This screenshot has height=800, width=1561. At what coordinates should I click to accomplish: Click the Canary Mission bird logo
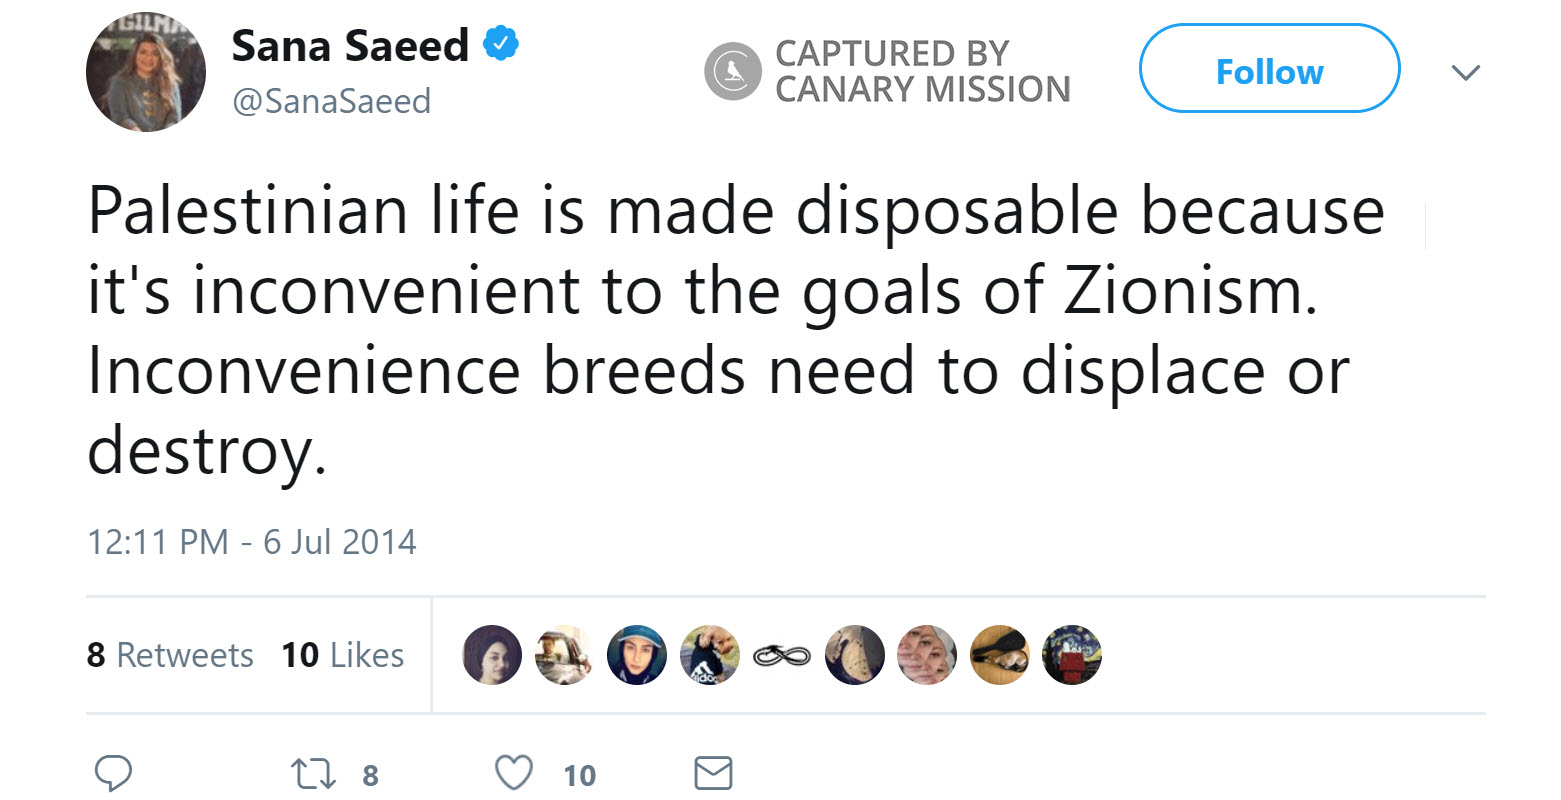(733, 71)
